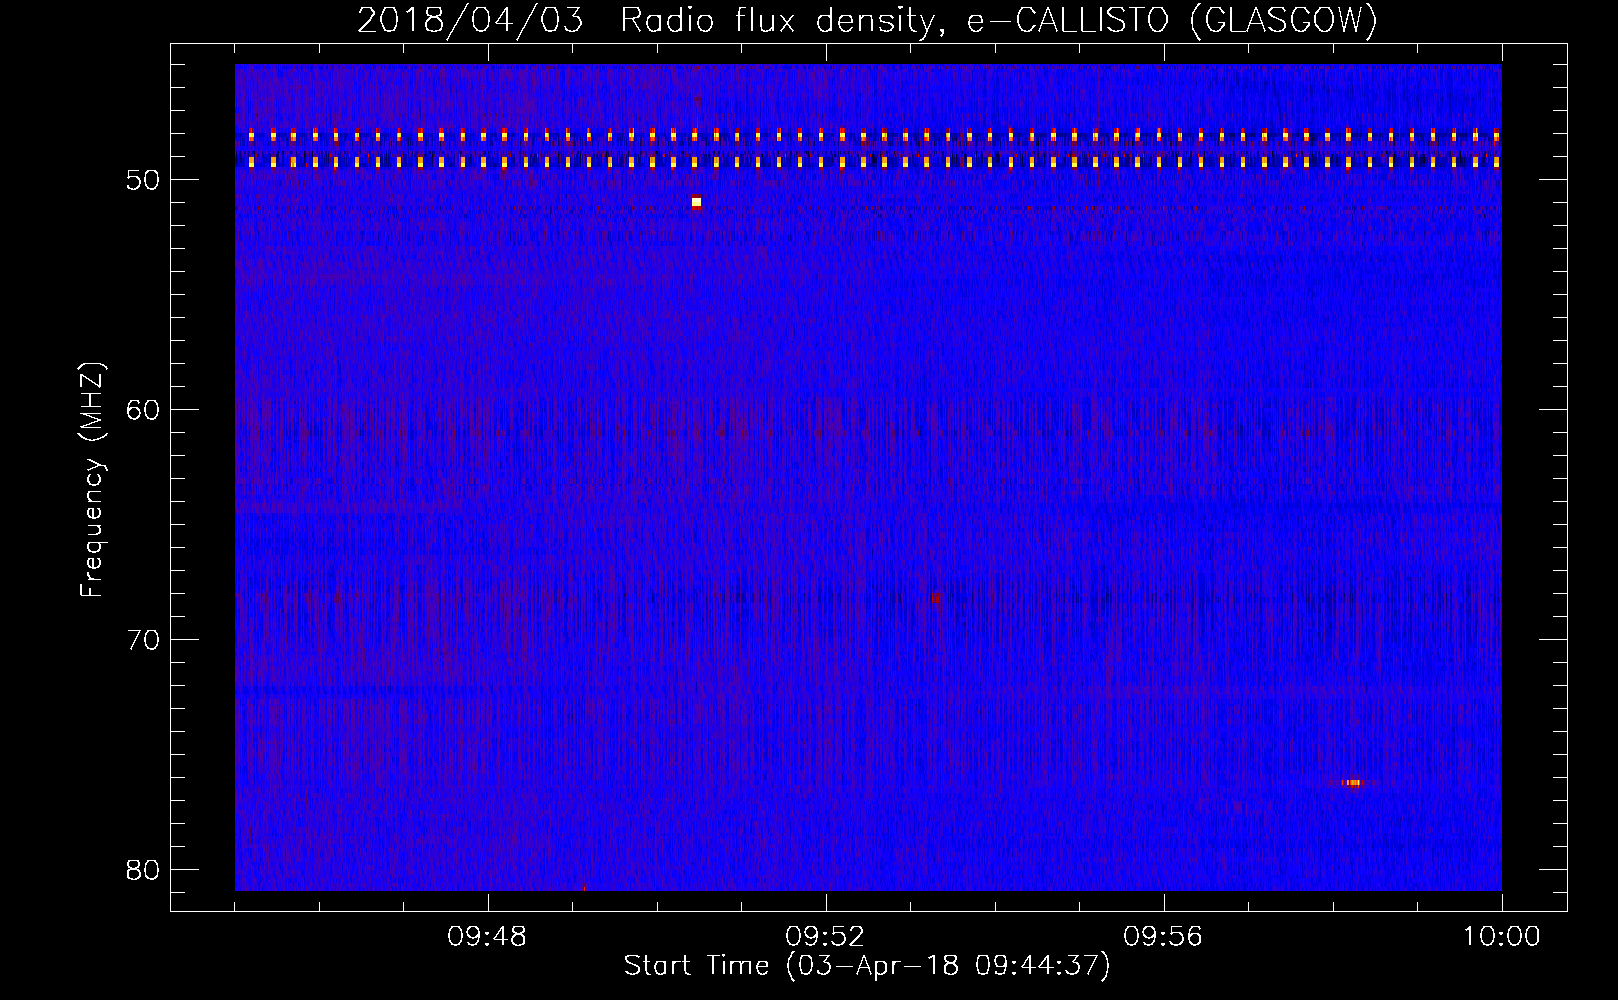Click the 60 frequency tick label
This screenshot has height=1000, width=1618.
pos(144,410)
